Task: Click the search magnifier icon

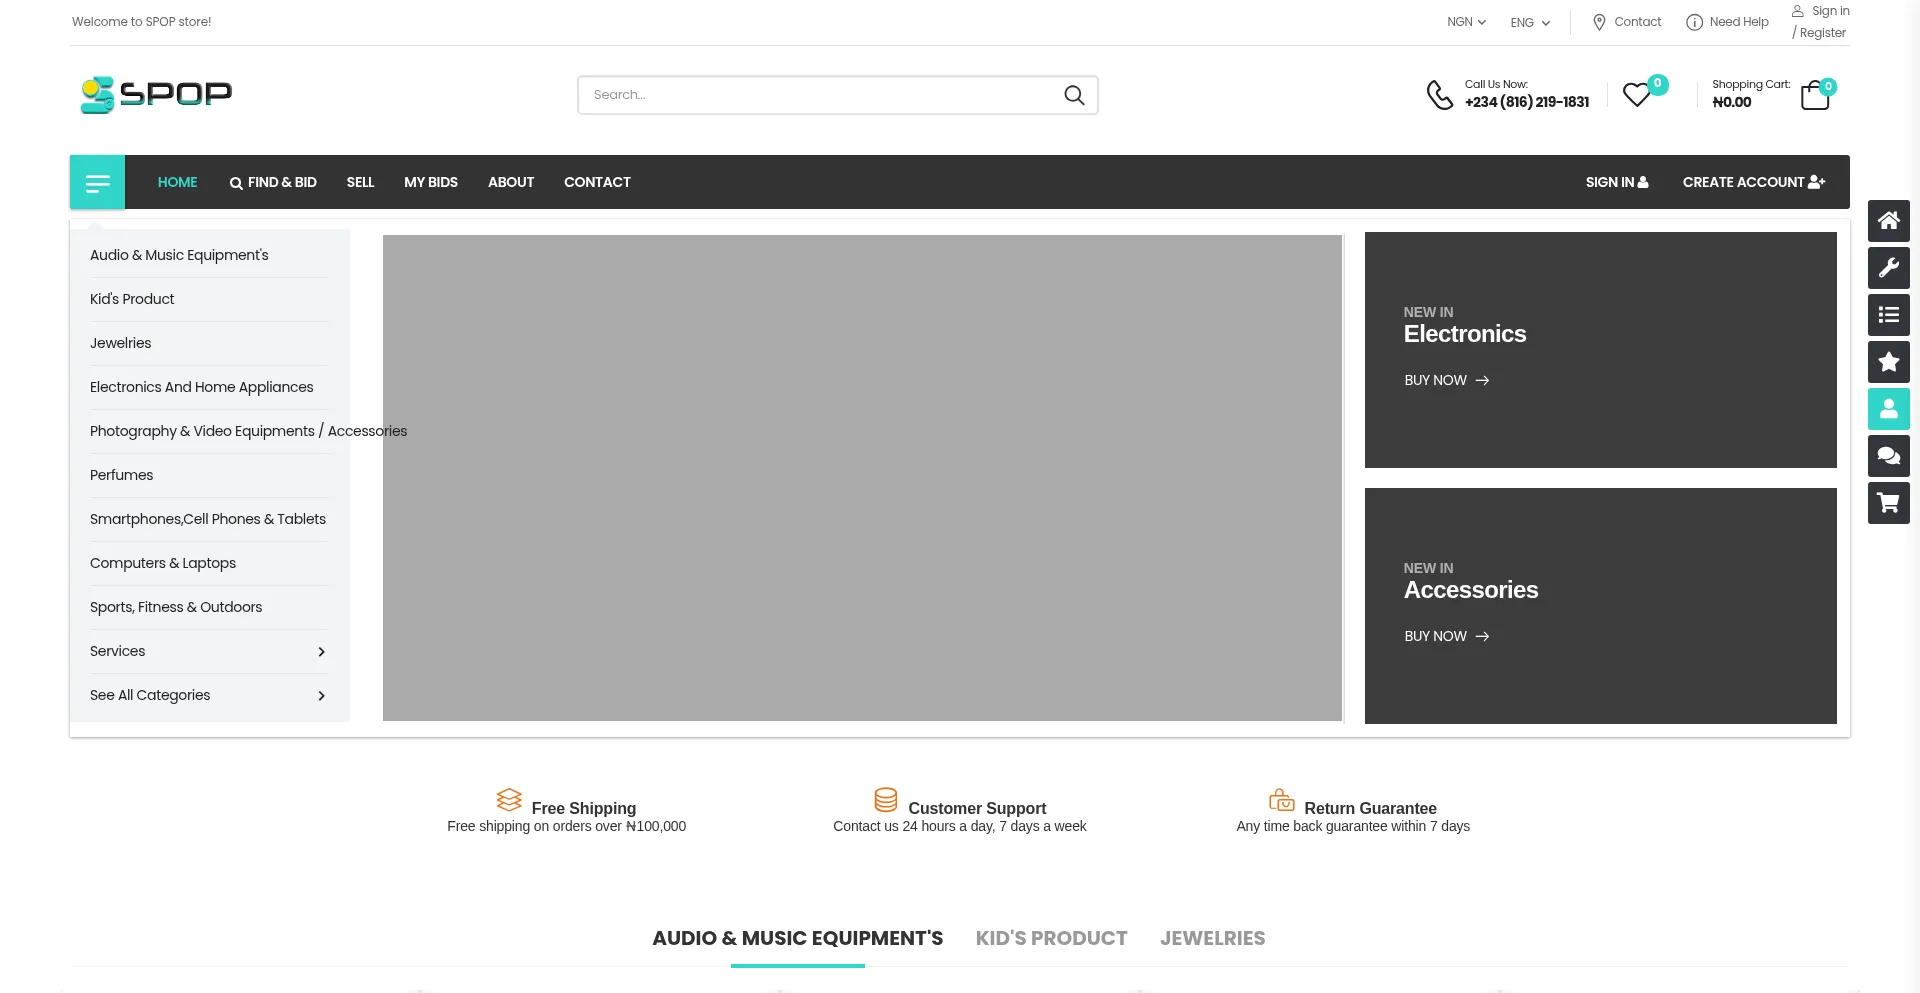Action: click(x=1074, y=95)
